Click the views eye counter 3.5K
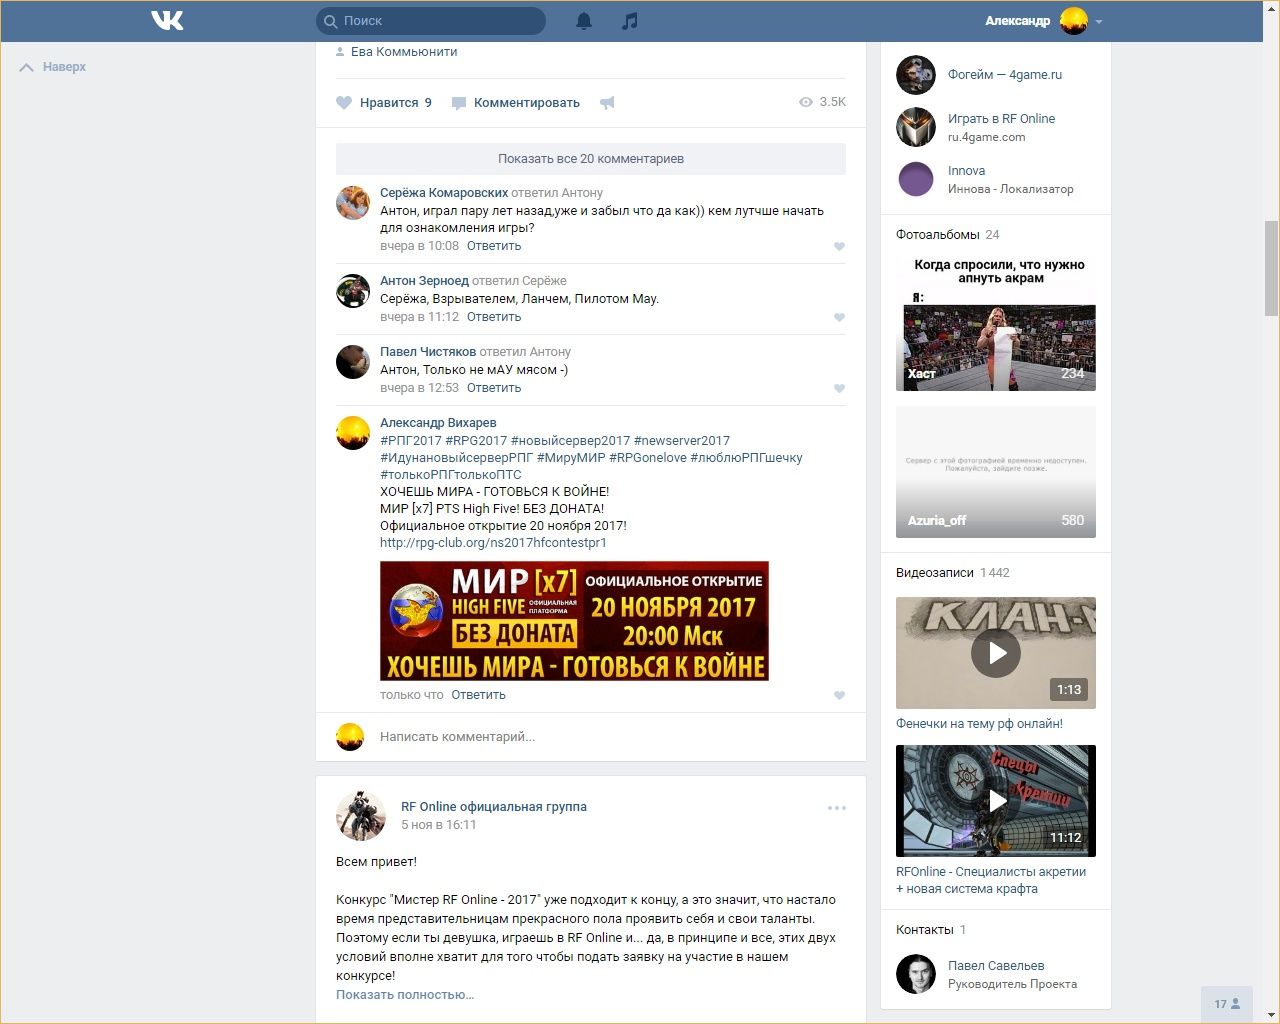The width and height of the screenshot is (1280, 1024). (x=822, y=102)
